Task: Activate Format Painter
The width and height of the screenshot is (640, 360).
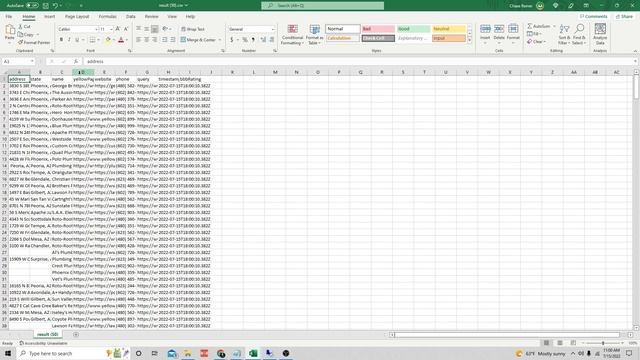Action: point(34,42)
